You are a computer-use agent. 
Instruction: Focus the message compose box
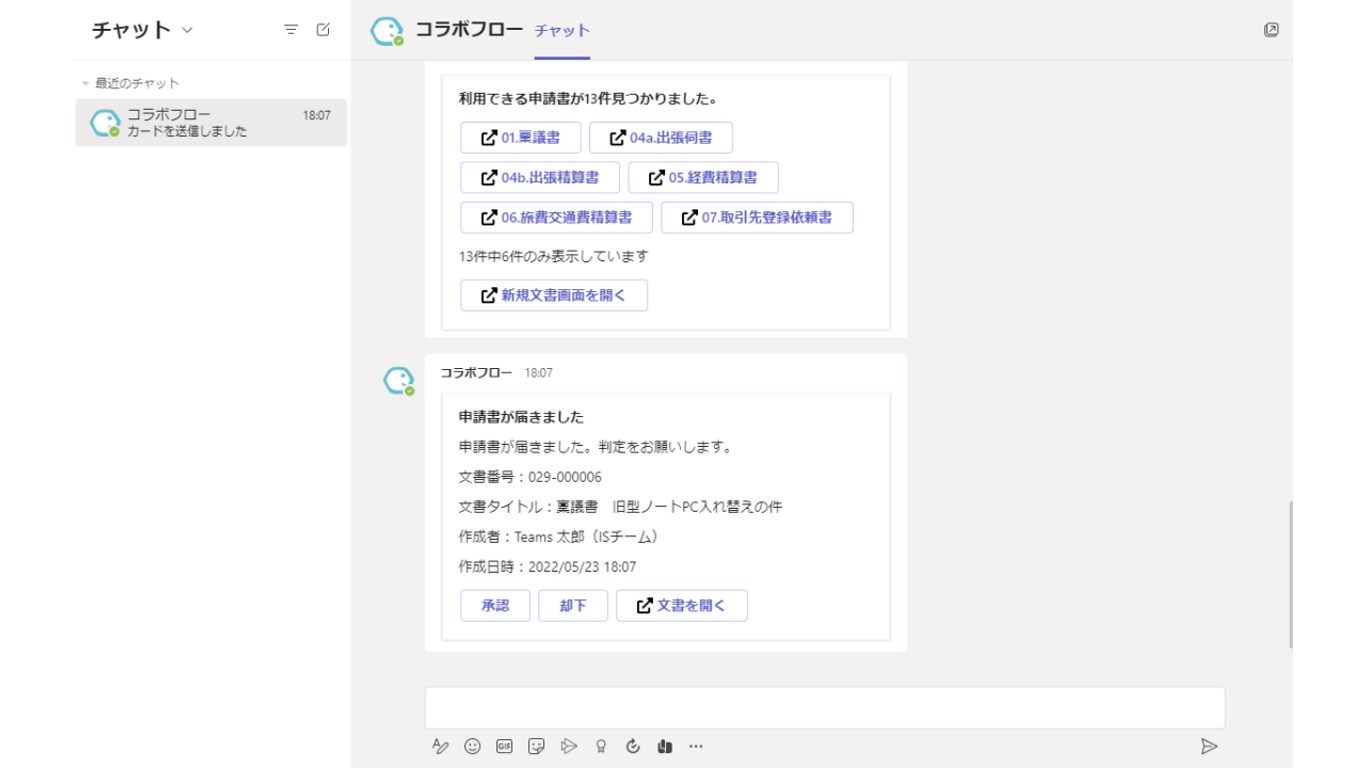[x=825, y=708]
